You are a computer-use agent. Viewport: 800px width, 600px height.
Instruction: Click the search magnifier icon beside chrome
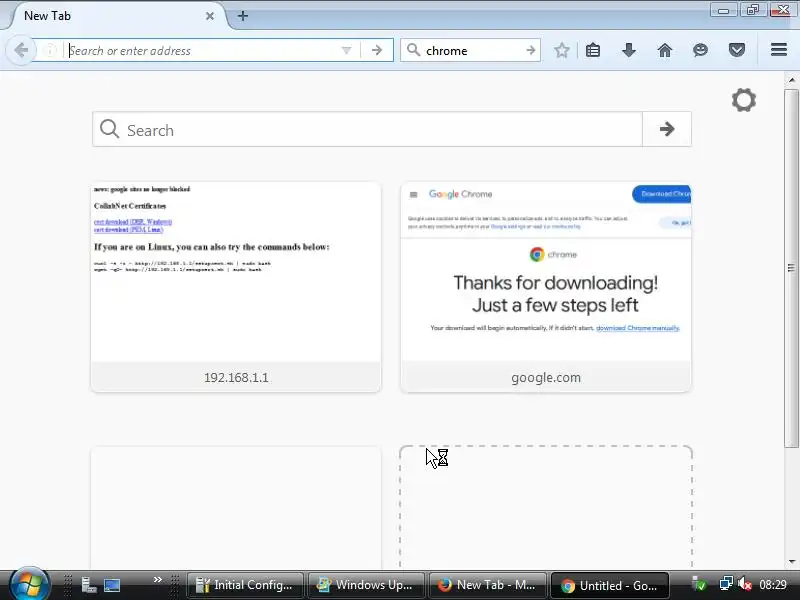click(414, 50)
